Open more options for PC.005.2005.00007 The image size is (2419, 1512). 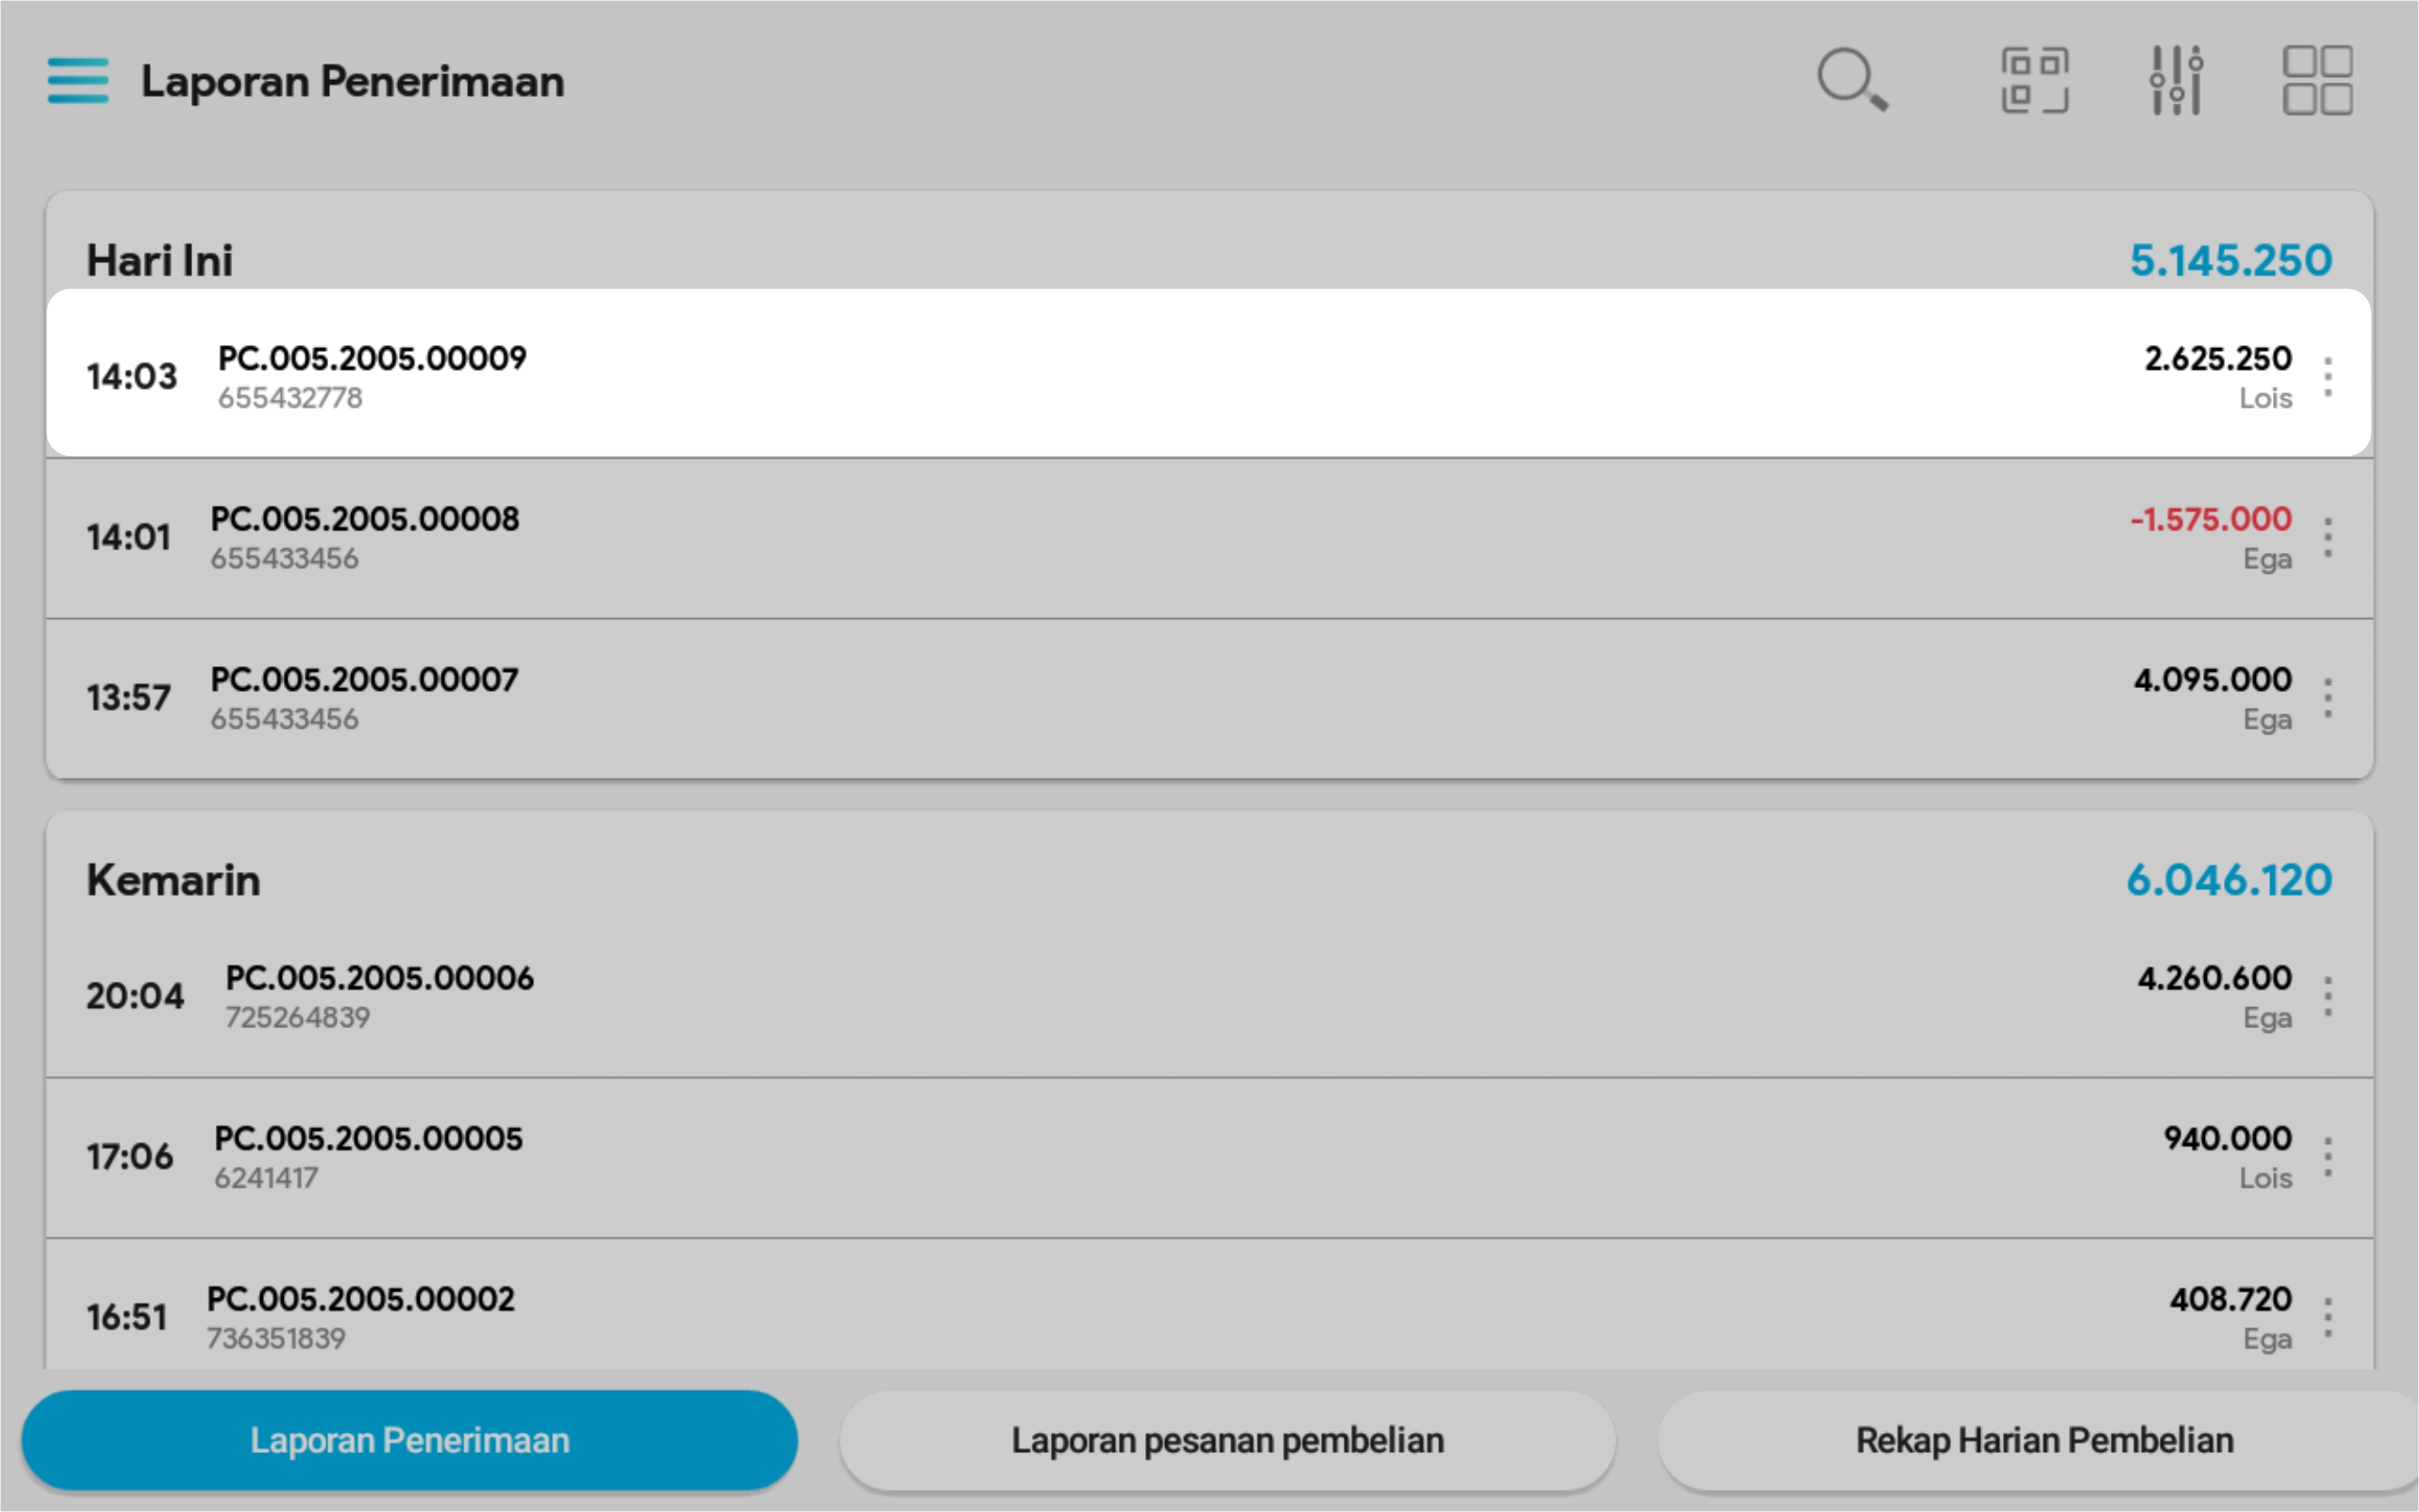click(x=2328, y=698)
